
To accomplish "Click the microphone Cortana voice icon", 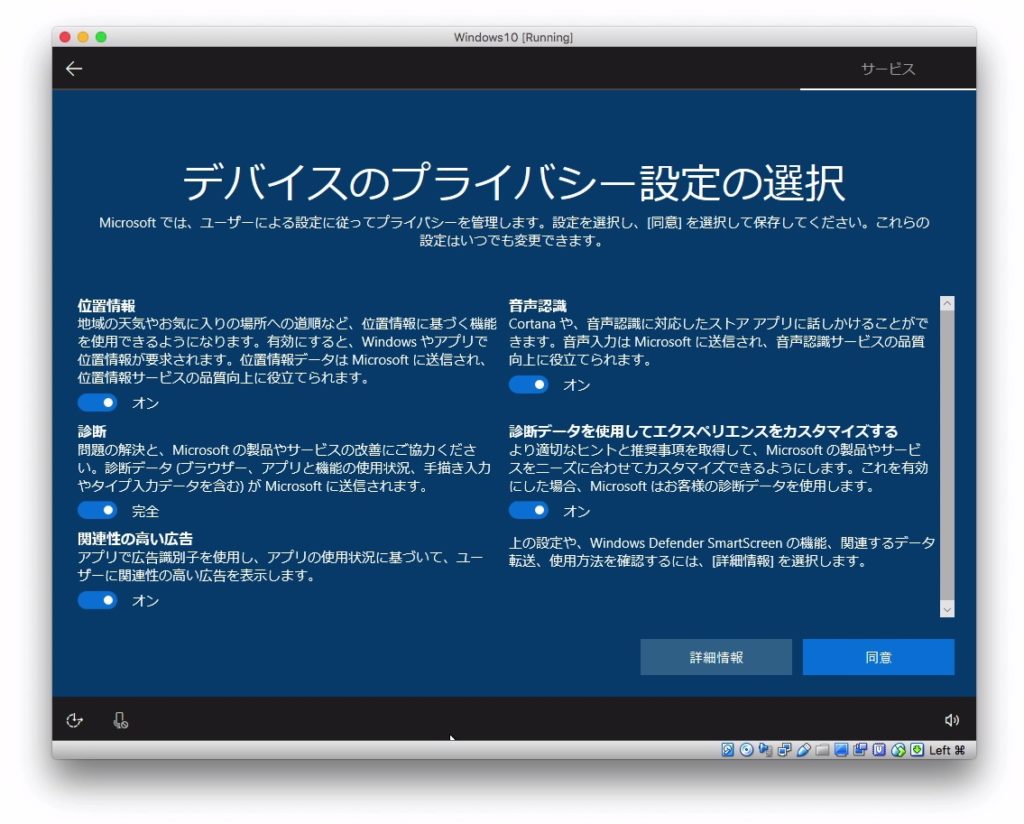I will pos(120,720).
